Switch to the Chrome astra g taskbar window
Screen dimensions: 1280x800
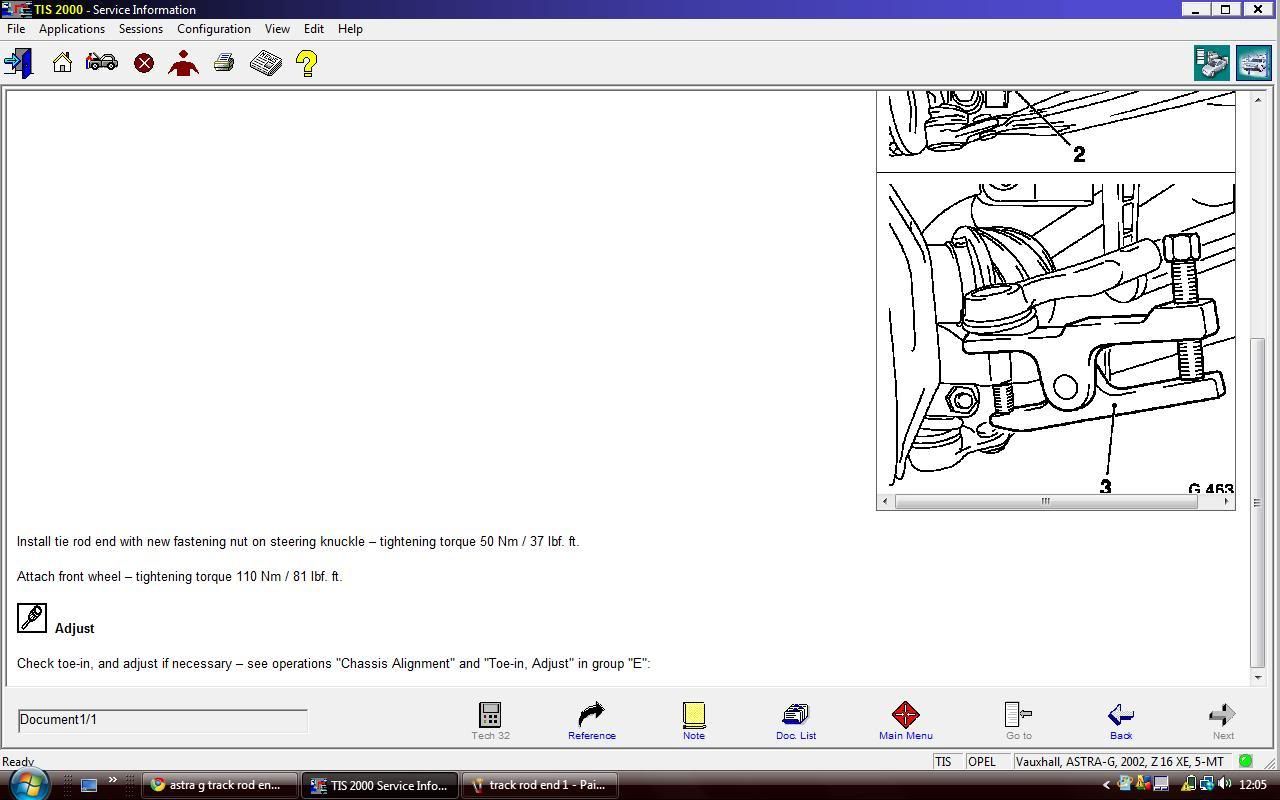(x=220, y=785)
